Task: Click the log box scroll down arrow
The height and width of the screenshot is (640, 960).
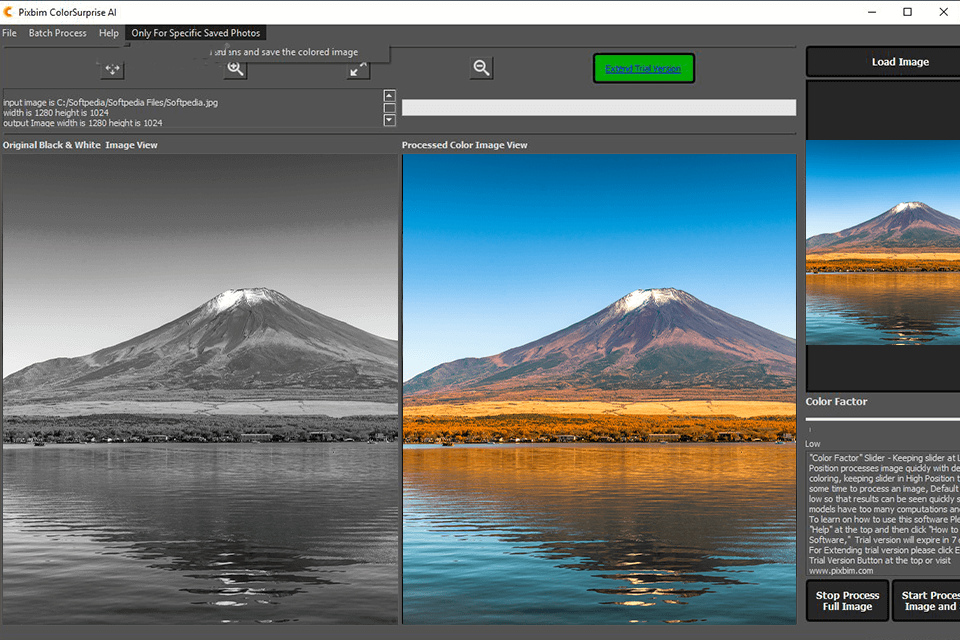Action: (x=389, y=120)
